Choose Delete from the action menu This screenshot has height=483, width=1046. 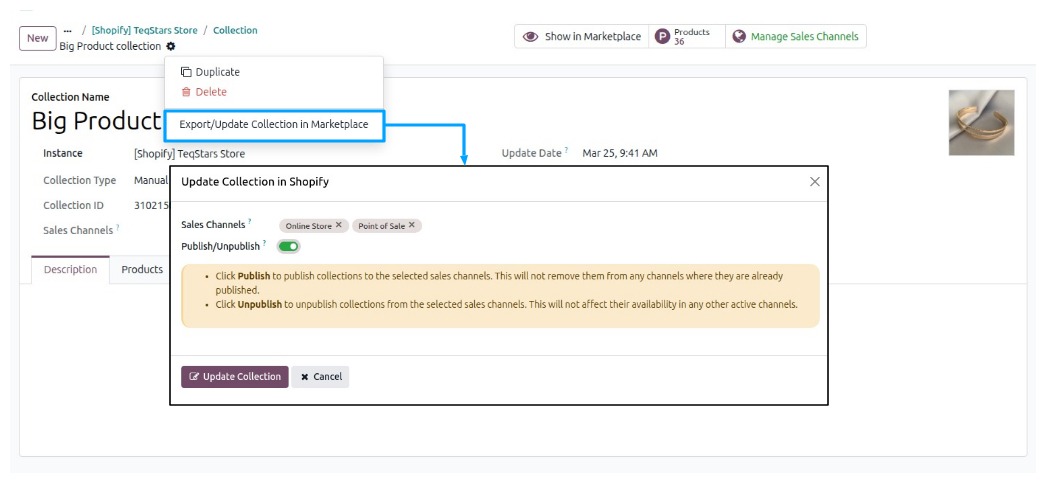point(204,92)
